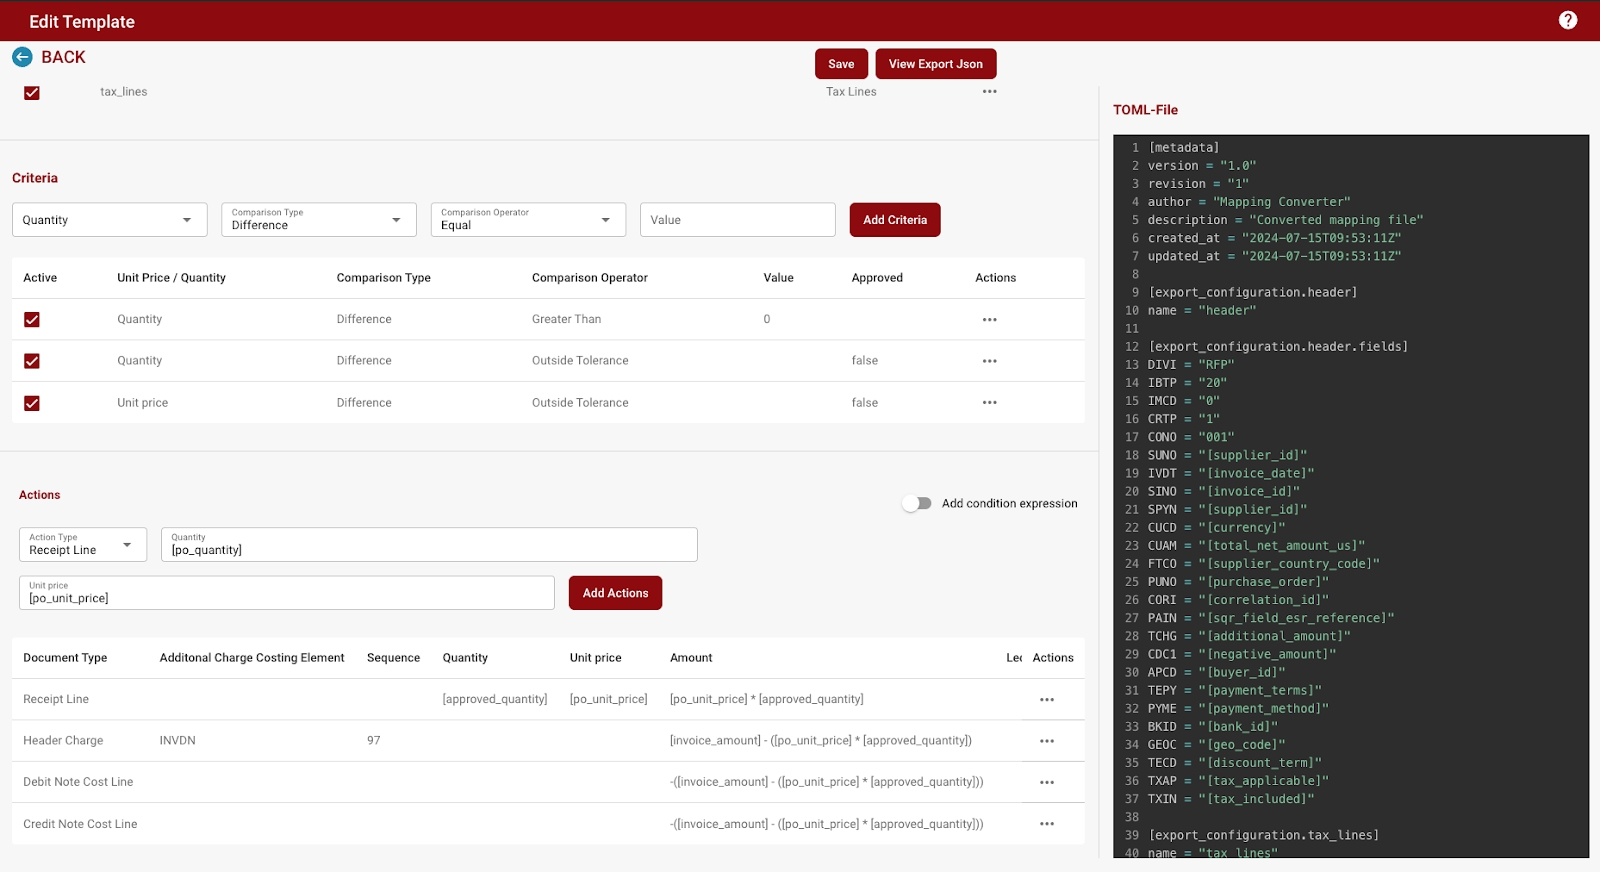Open actions menu for Receipt Line row
The image size is (1600, 872).
click(1046, 700)
